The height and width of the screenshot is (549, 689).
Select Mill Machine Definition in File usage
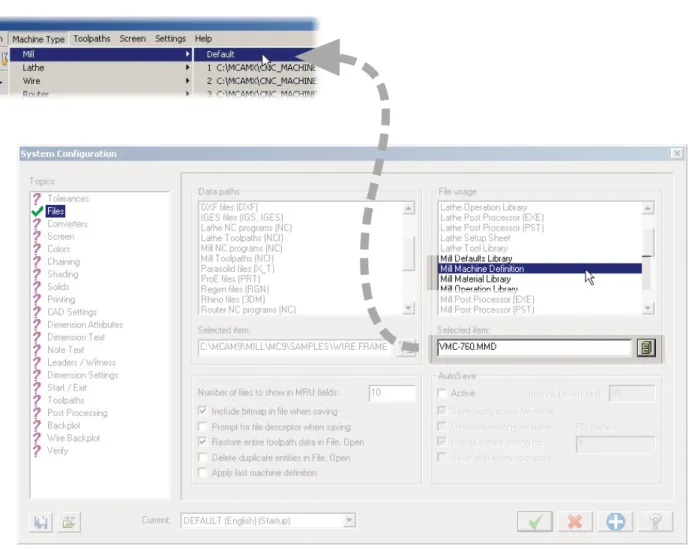click(x=540, y=269)
